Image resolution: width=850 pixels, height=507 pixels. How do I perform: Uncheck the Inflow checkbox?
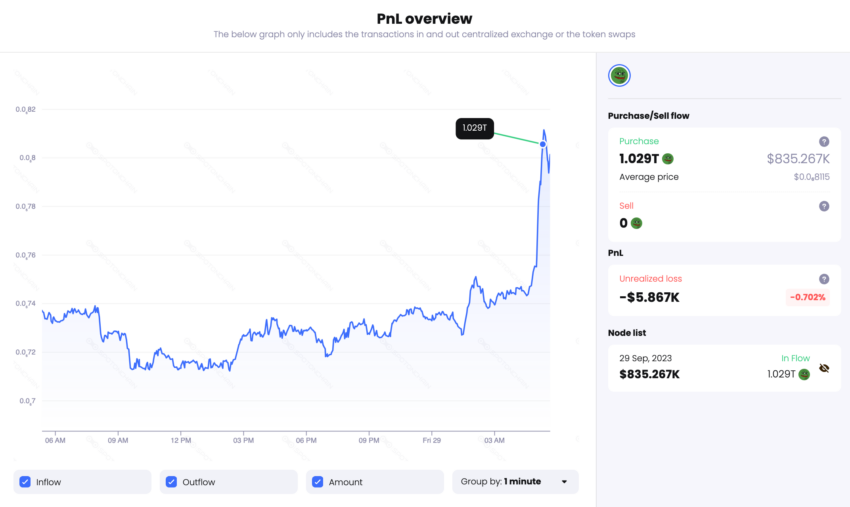point(25,482)
